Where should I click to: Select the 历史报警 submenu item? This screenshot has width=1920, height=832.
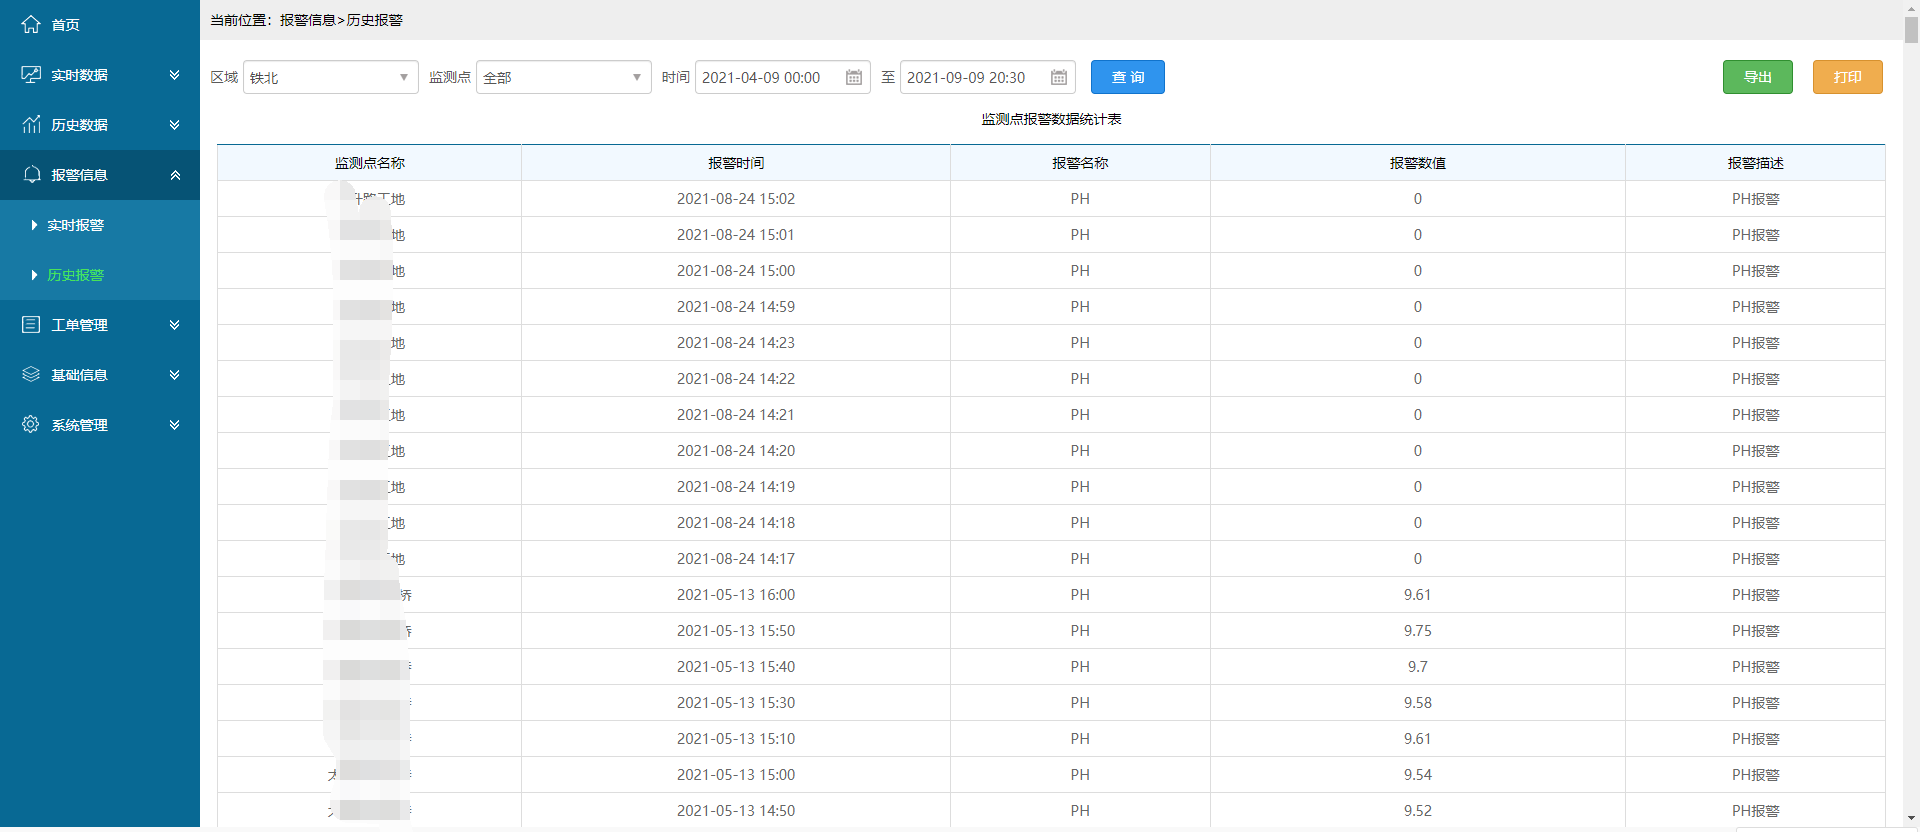pyautogui.click(x=76, y=275)
